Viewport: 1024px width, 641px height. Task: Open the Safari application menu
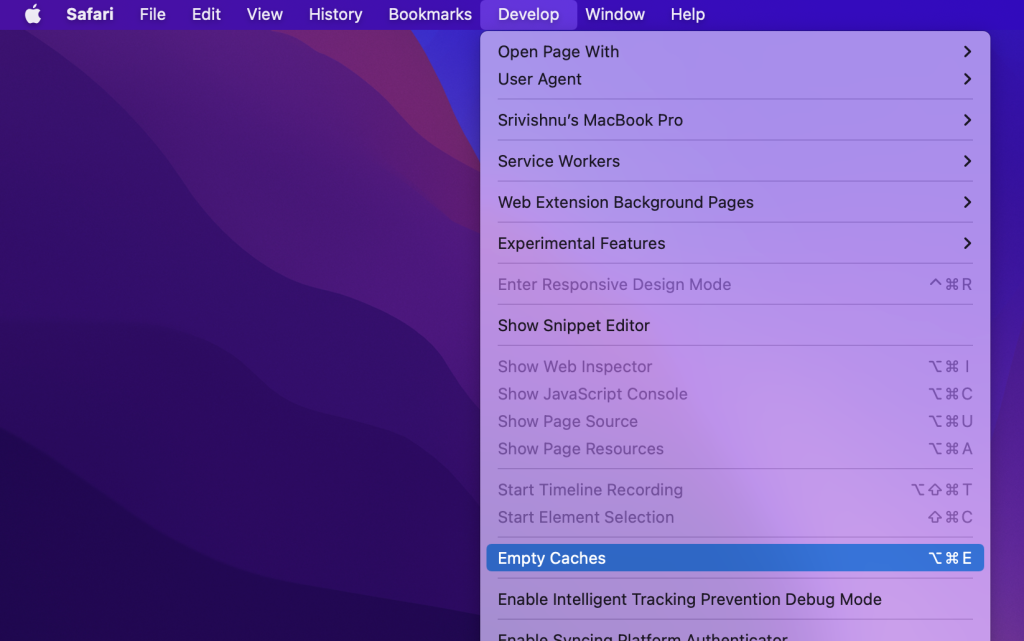89,14
